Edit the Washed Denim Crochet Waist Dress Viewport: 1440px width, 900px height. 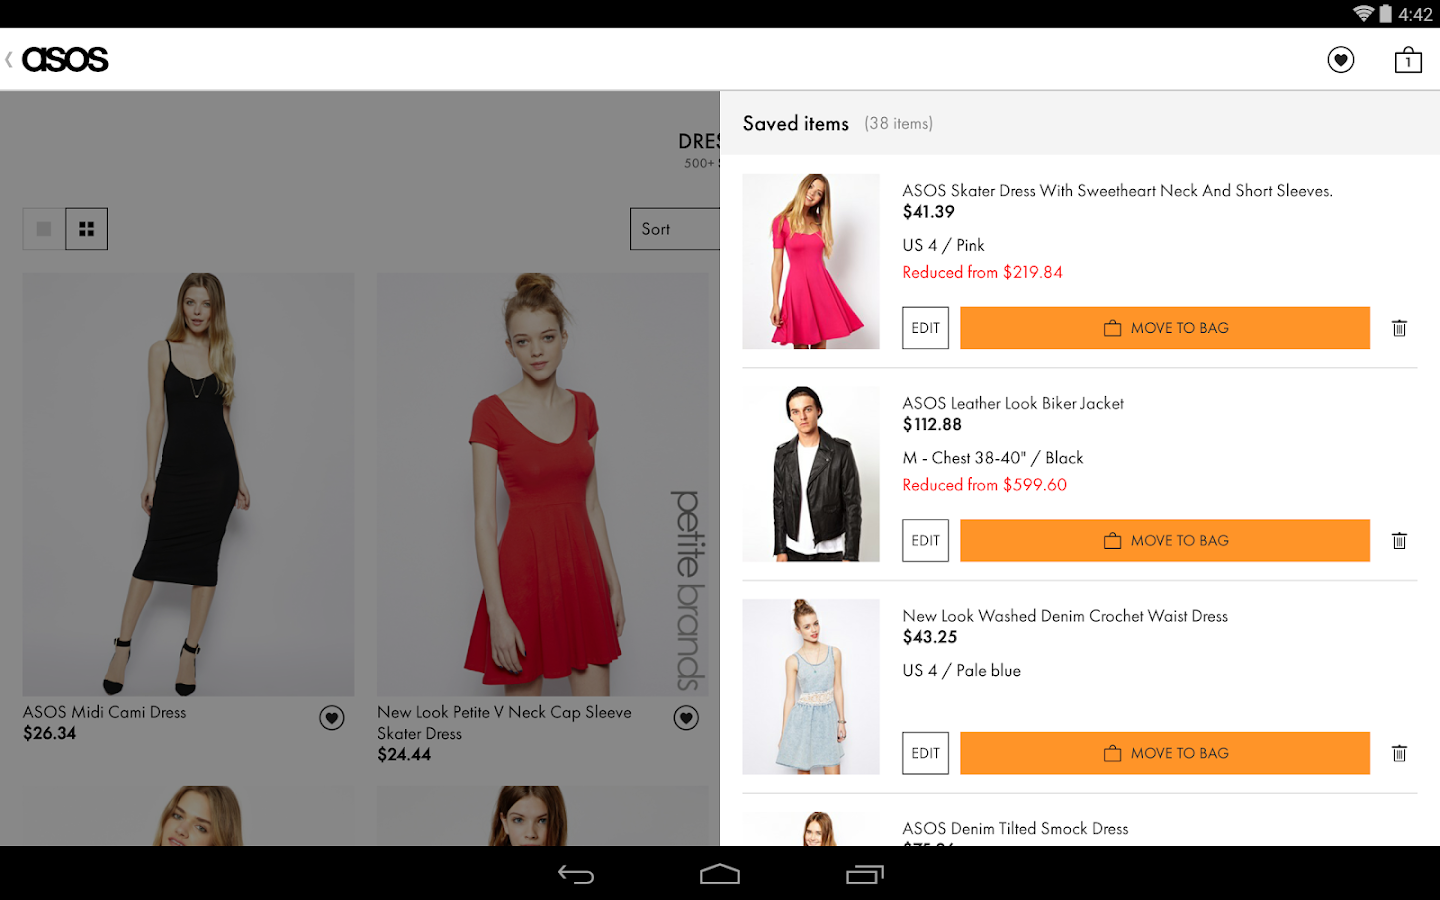coord(925,754)
